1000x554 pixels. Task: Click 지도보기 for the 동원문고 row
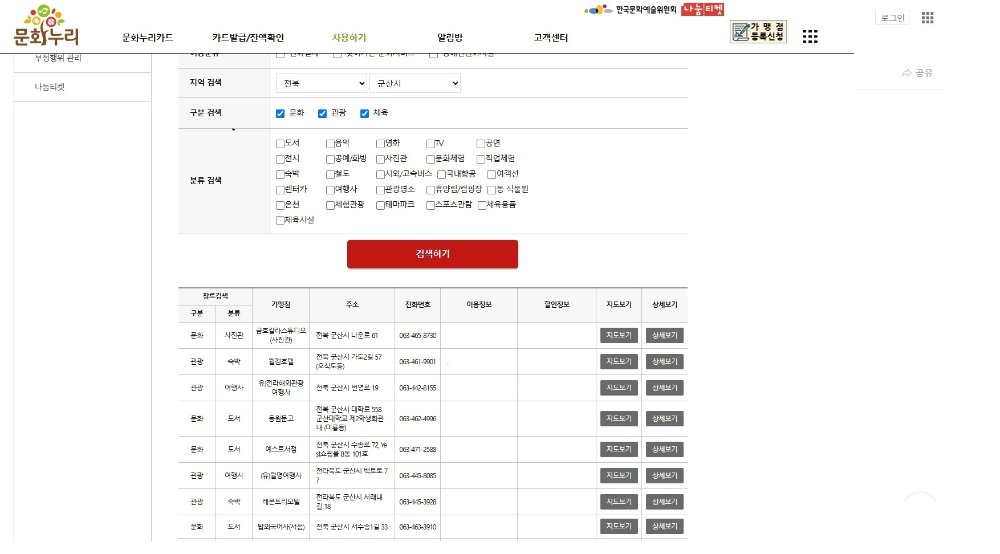pyautogui.click(x=619, y=419)
